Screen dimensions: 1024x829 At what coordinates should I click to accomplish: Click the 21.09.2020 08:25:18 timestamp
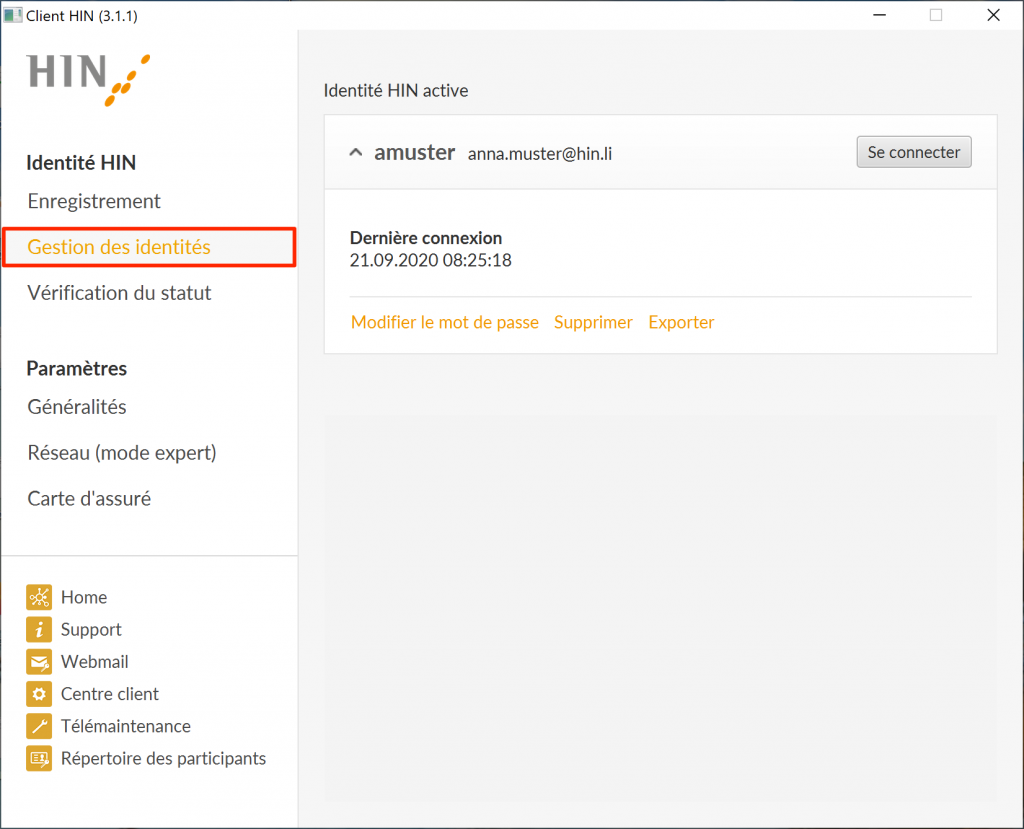430,260
